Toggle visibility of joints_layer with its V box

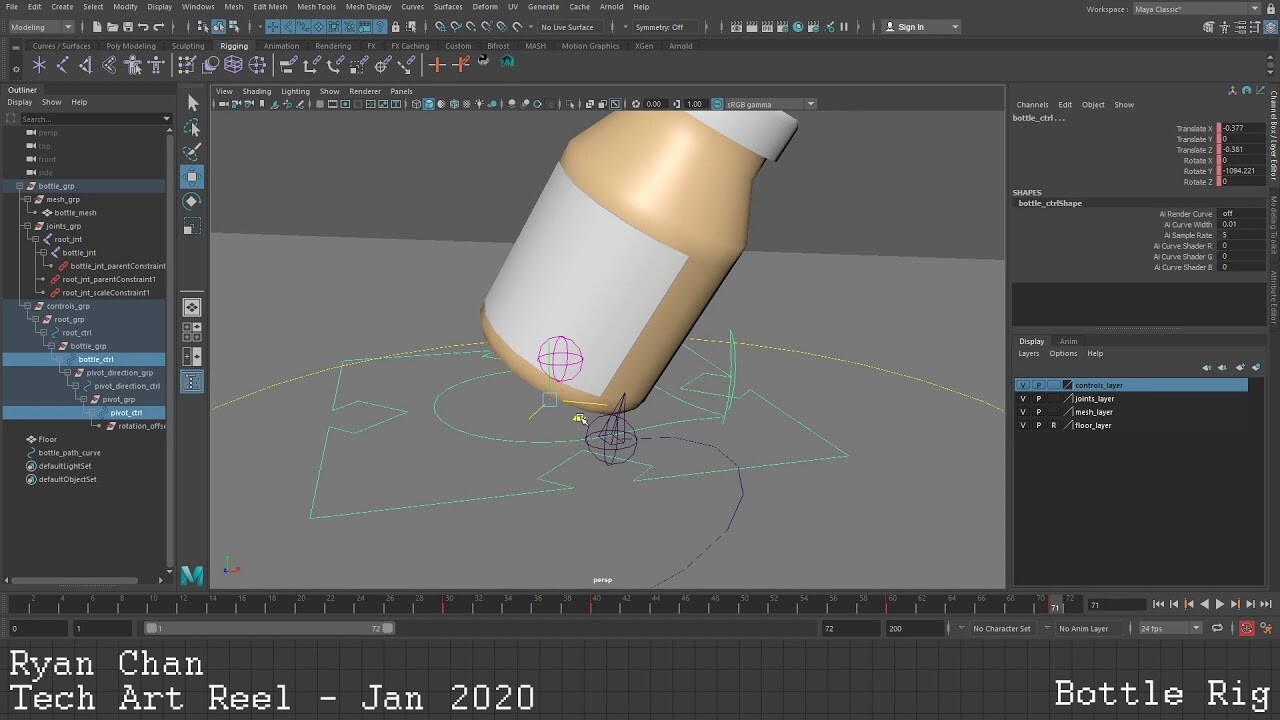[x=1023, y=398]
